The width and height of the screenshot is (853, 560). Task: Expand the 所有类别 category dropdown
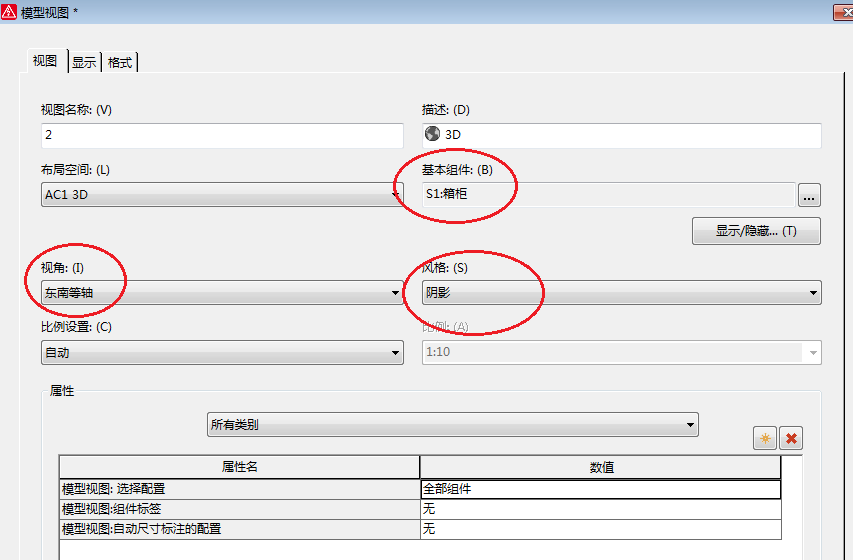452,425
